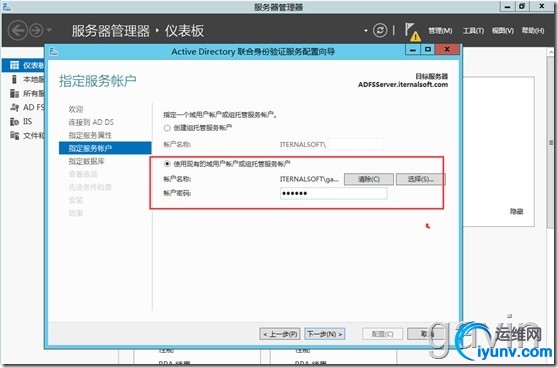Image resolution: width=558 pixels, height=368 pixels.
Task: Open the 视图(V) menu
Action: (502, 31)
